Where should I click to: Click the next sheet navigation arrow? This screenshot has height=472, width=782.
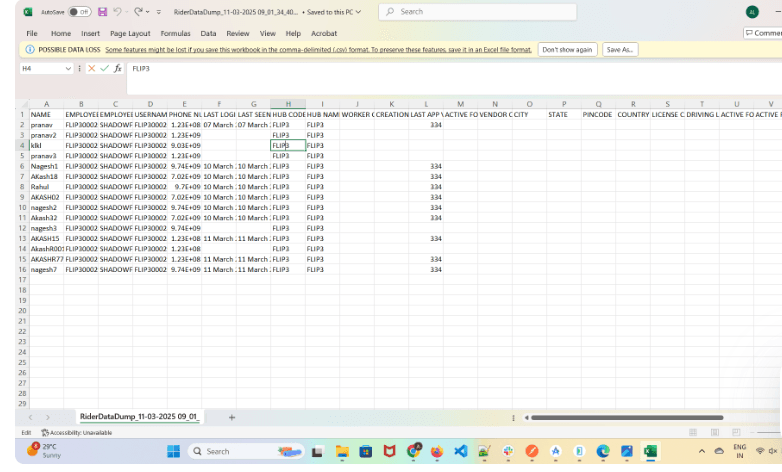(x=48, y=417)
